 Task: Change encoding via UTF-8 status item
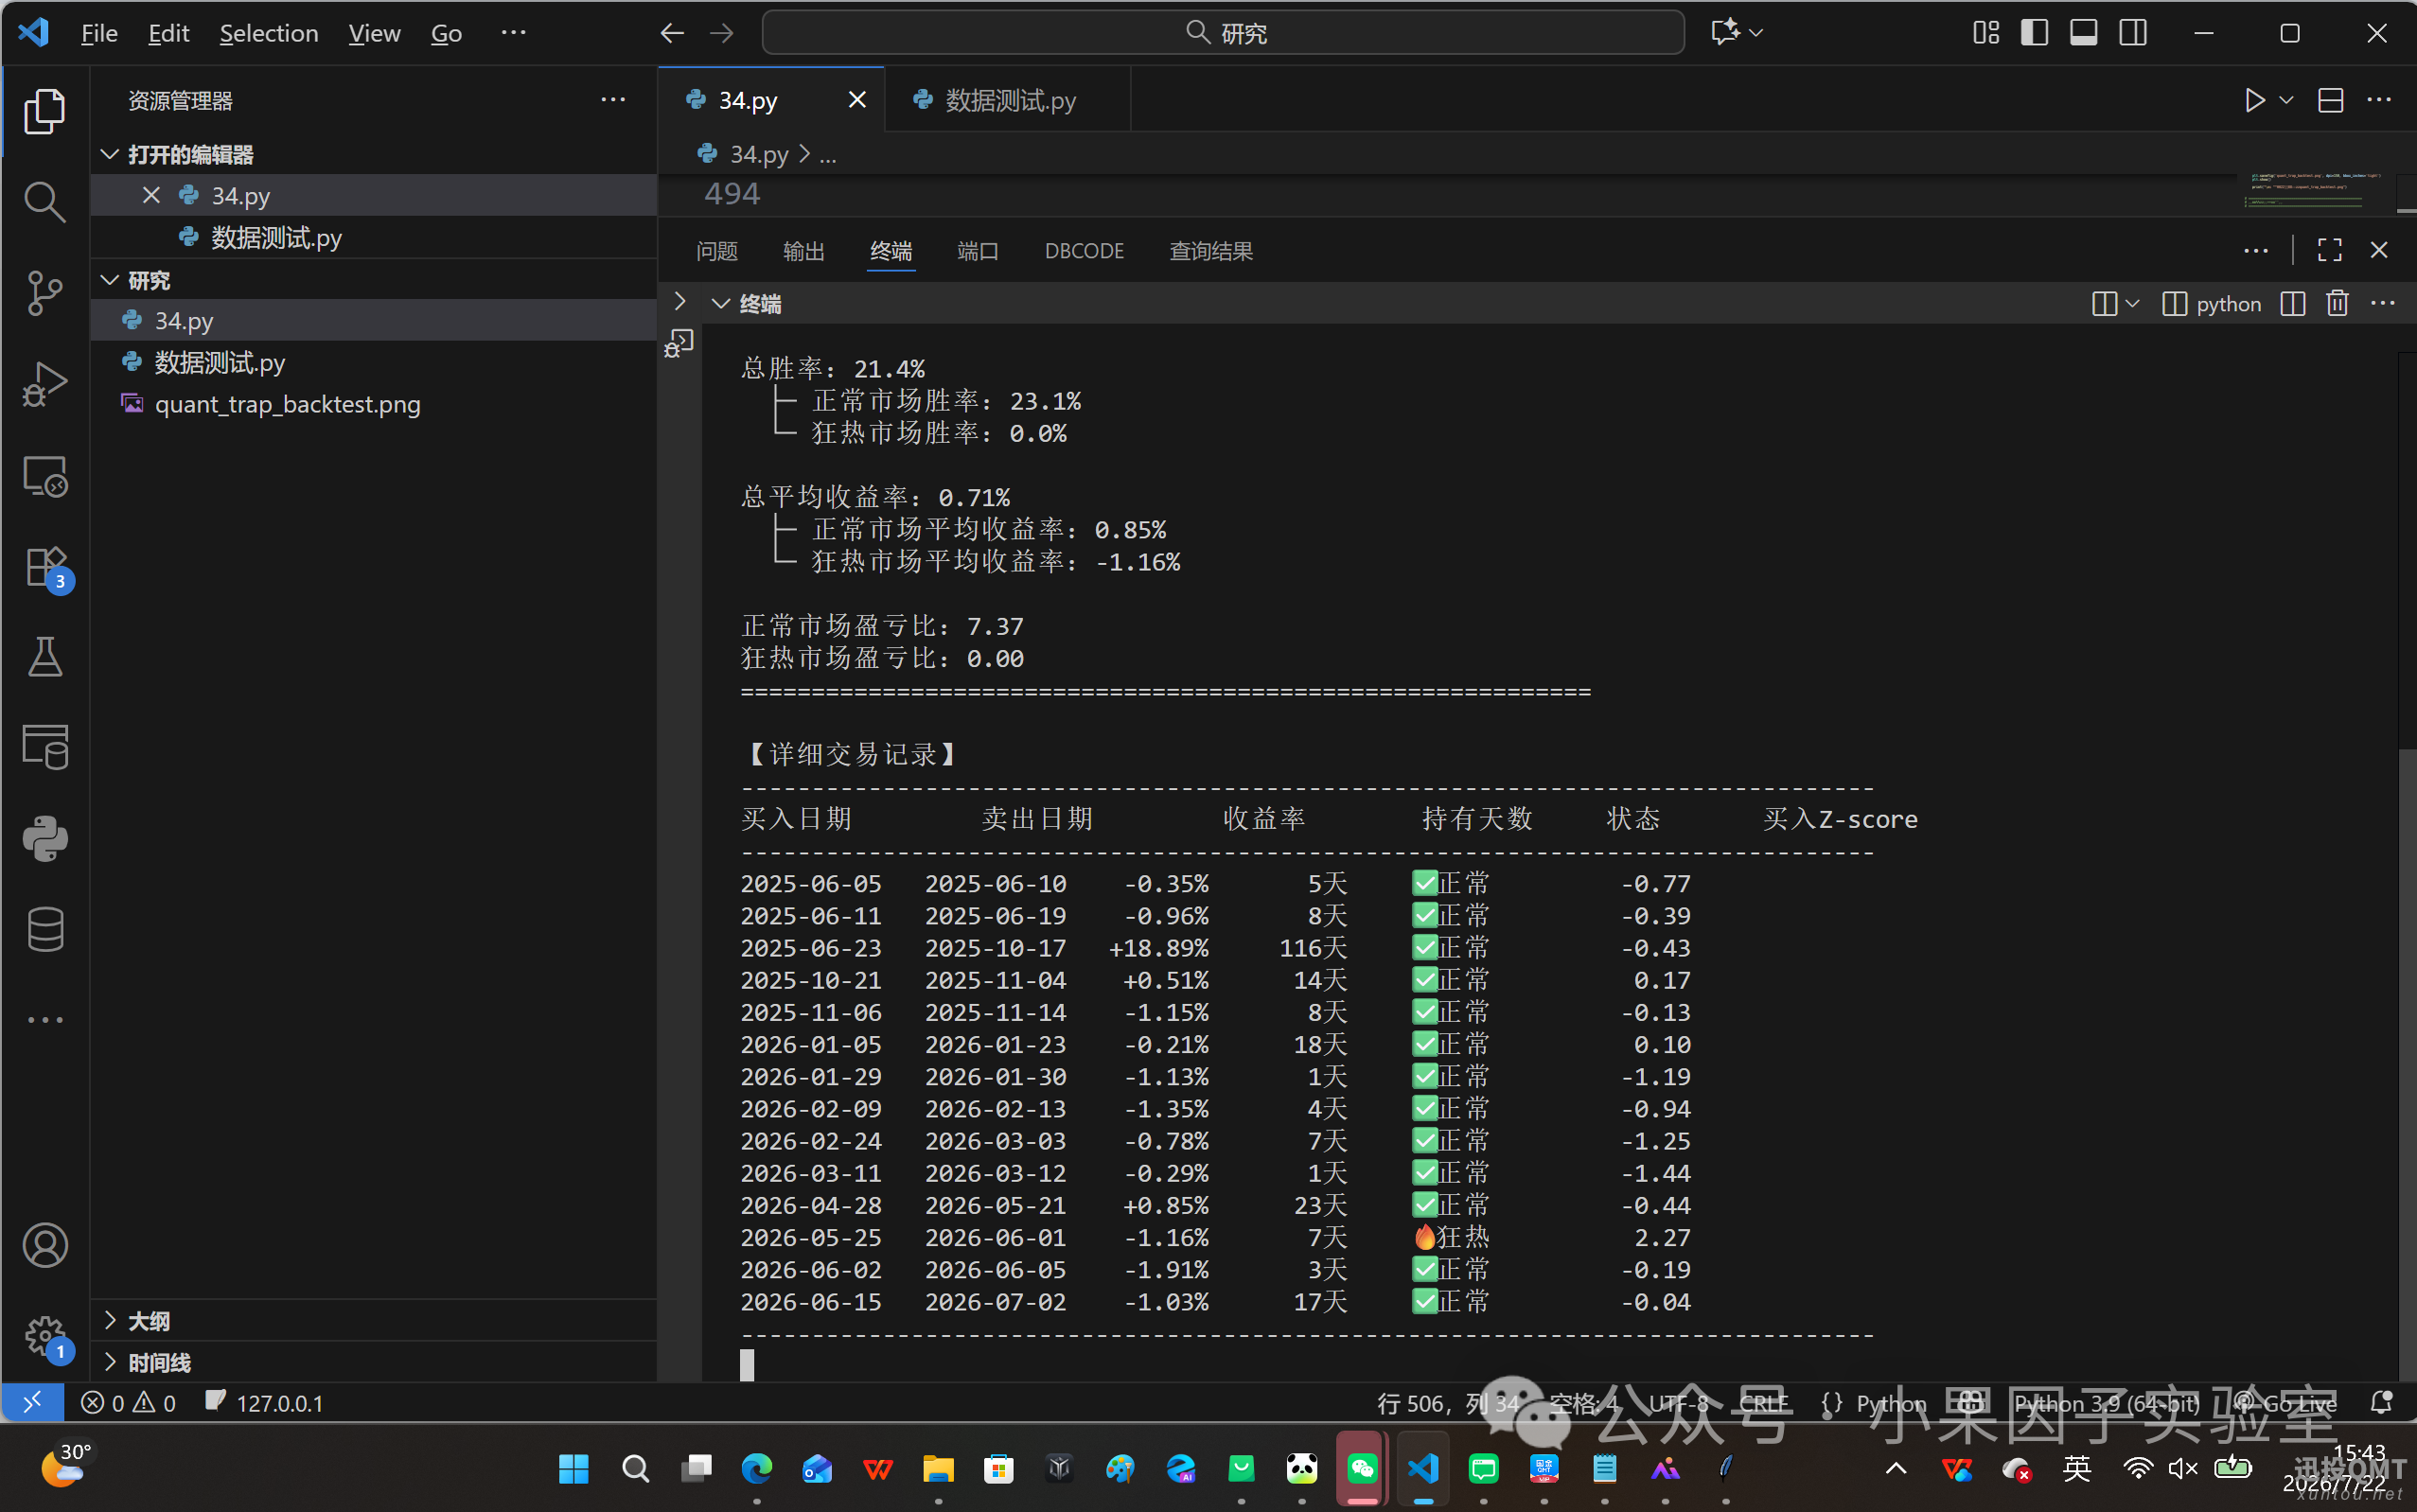point(1678,1402)
